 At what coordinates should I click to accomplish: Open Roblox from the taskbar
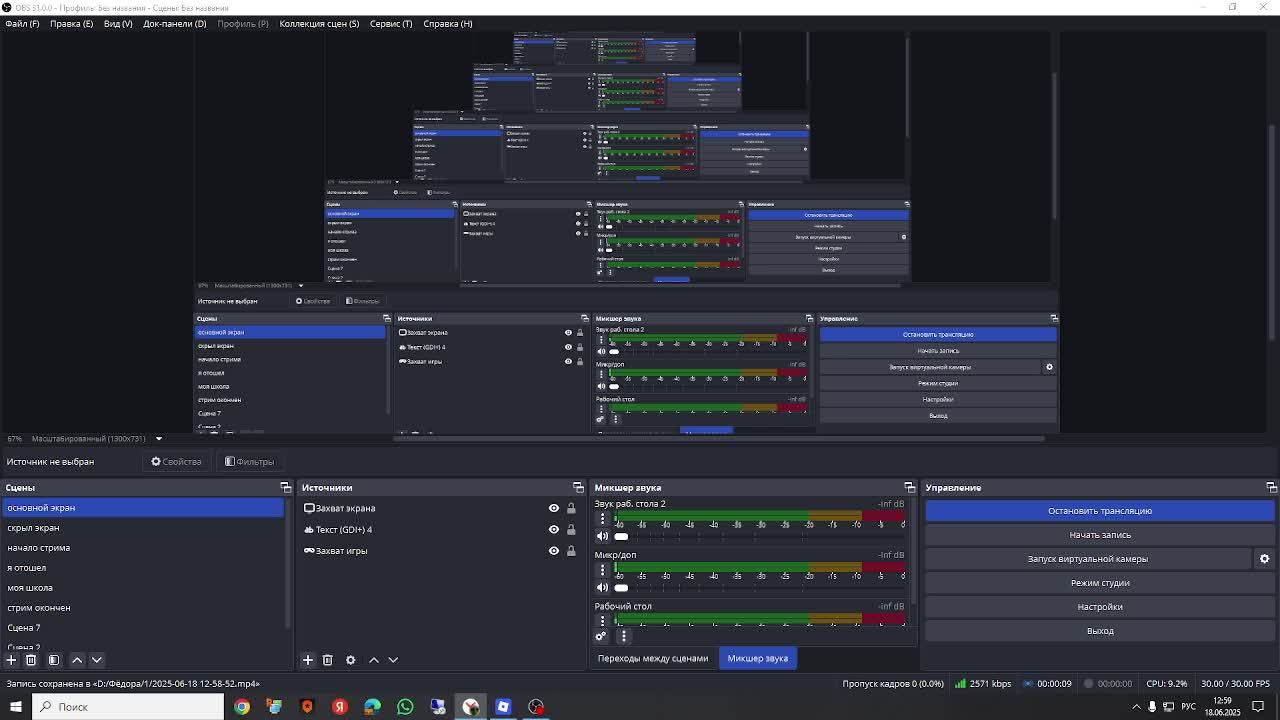tap(503, 707)
